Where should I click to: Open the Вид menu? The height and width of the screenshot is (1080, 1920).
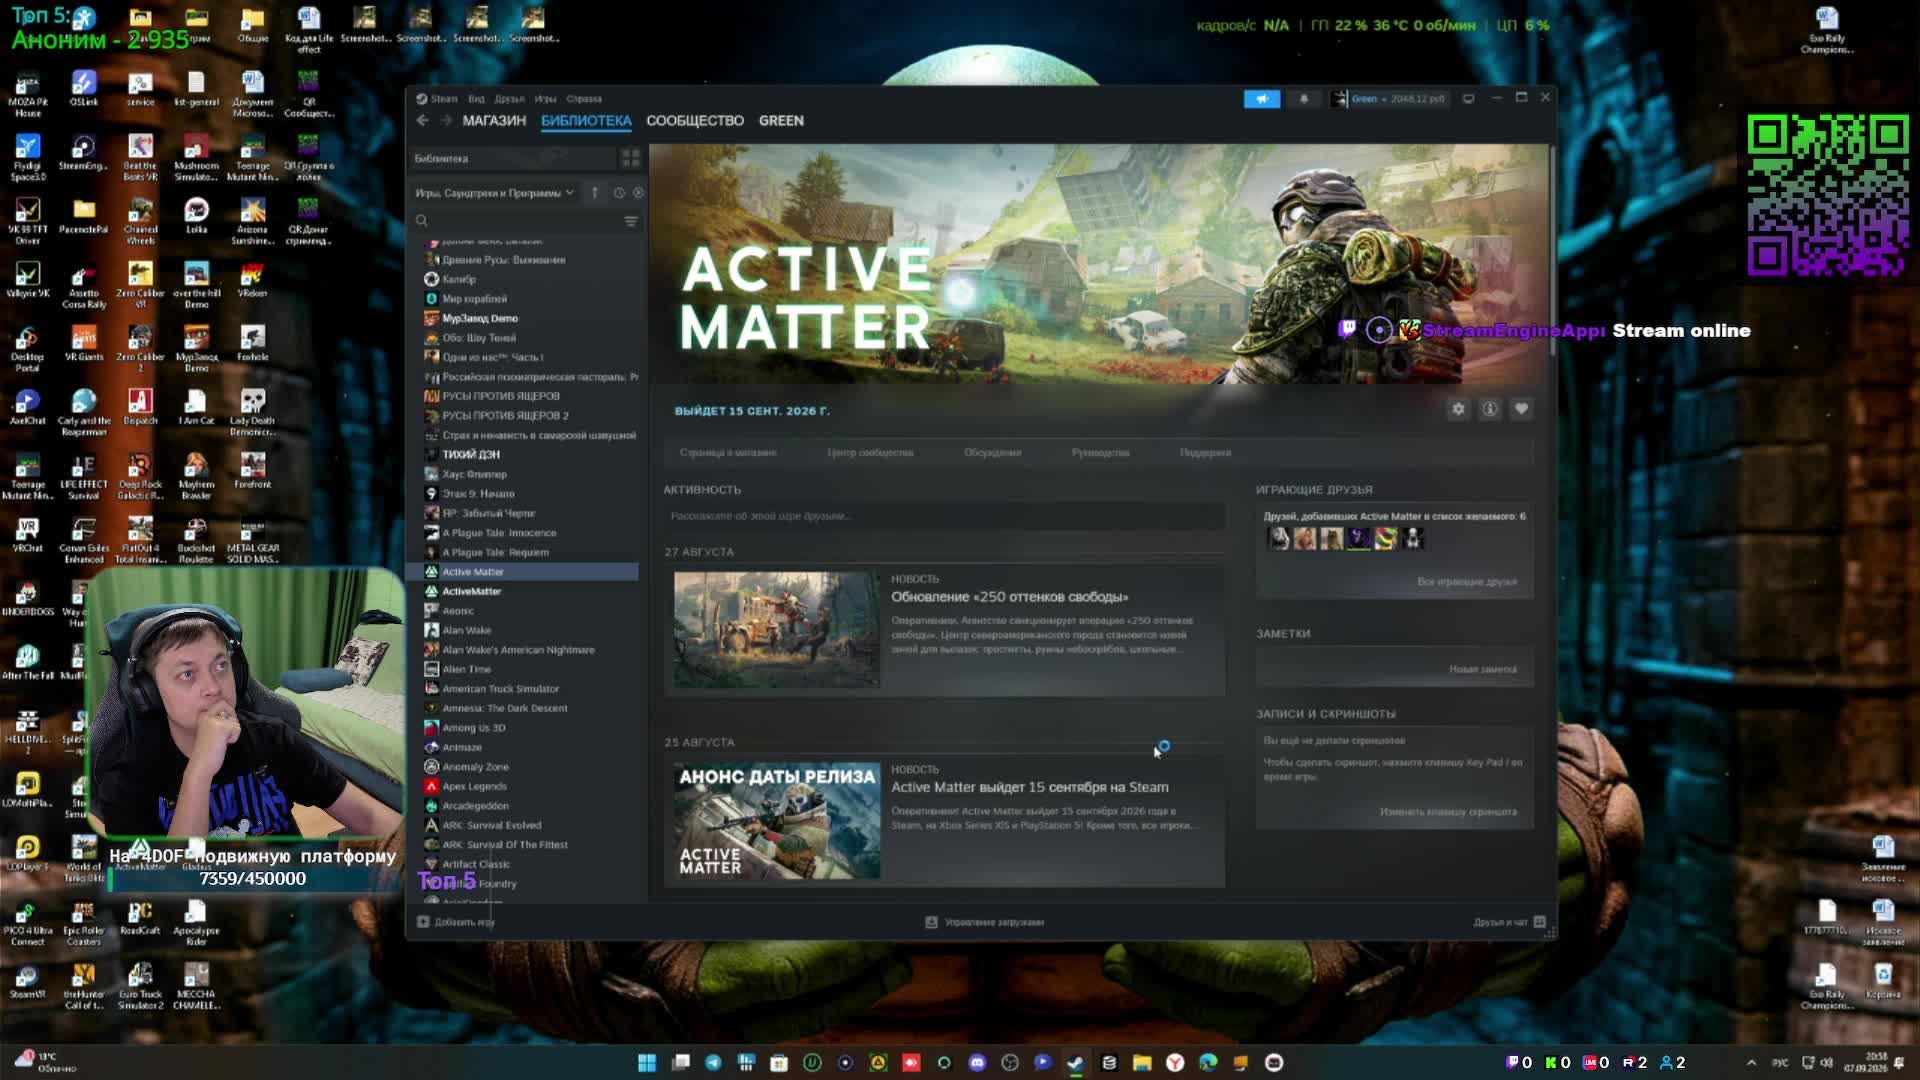point(476,99)
